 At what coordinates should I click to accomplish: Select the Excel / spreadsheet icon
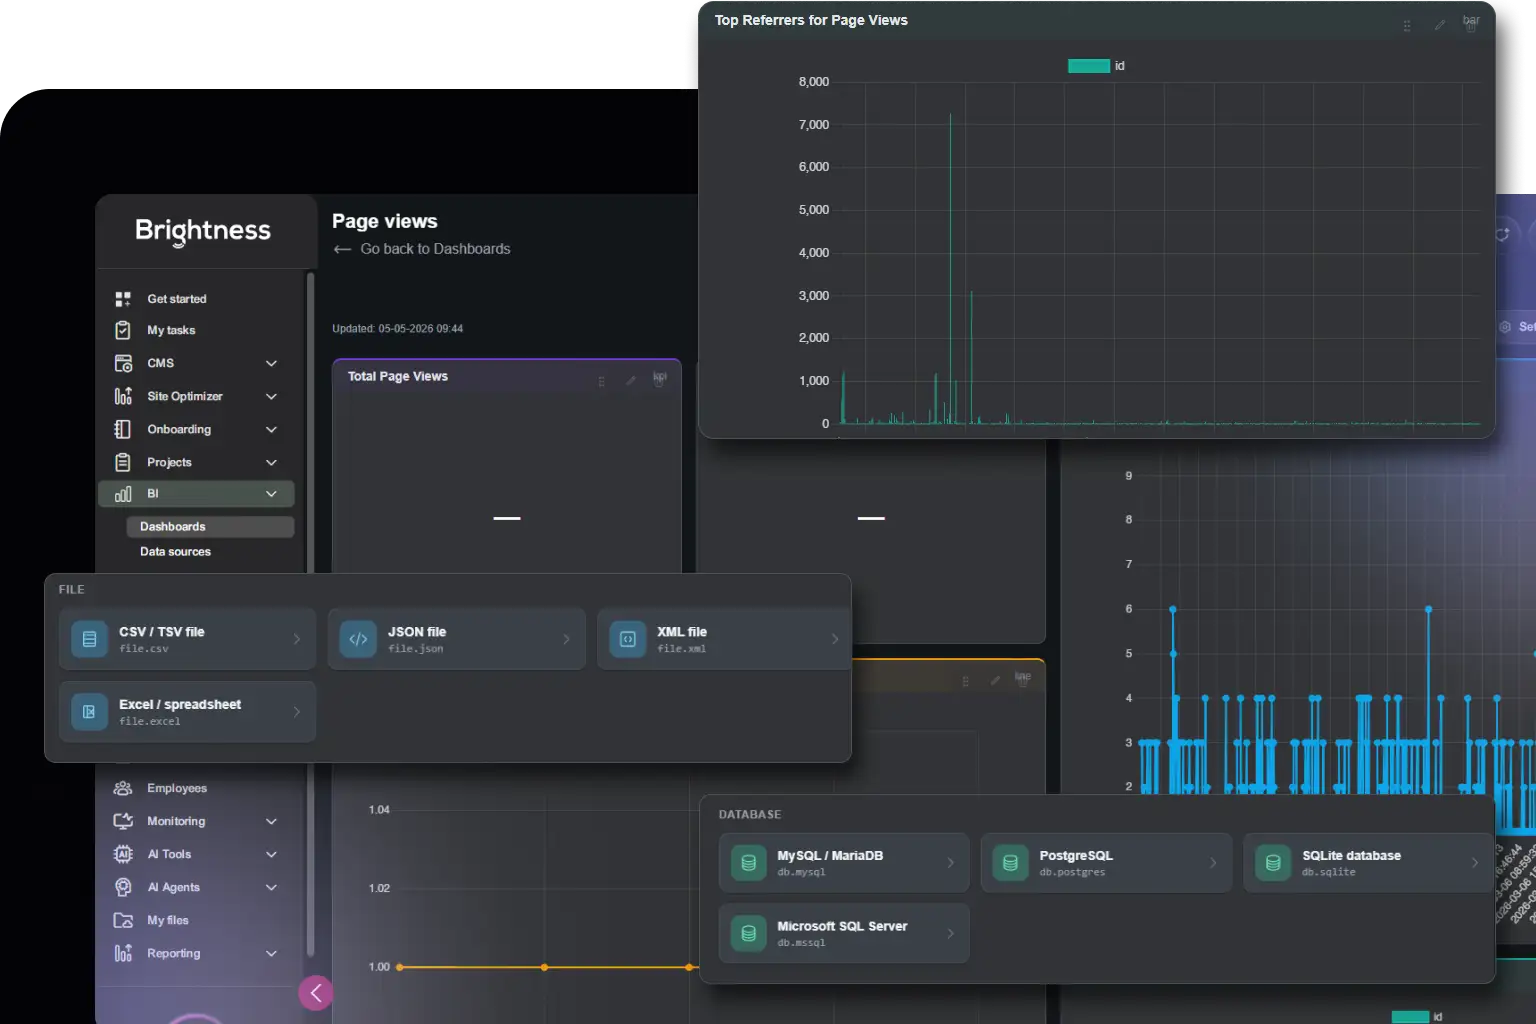(89, 712)
